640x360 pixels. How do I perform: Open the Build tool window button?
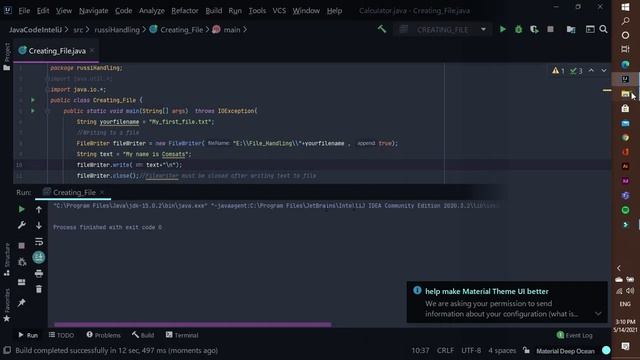tap(143, 335)
